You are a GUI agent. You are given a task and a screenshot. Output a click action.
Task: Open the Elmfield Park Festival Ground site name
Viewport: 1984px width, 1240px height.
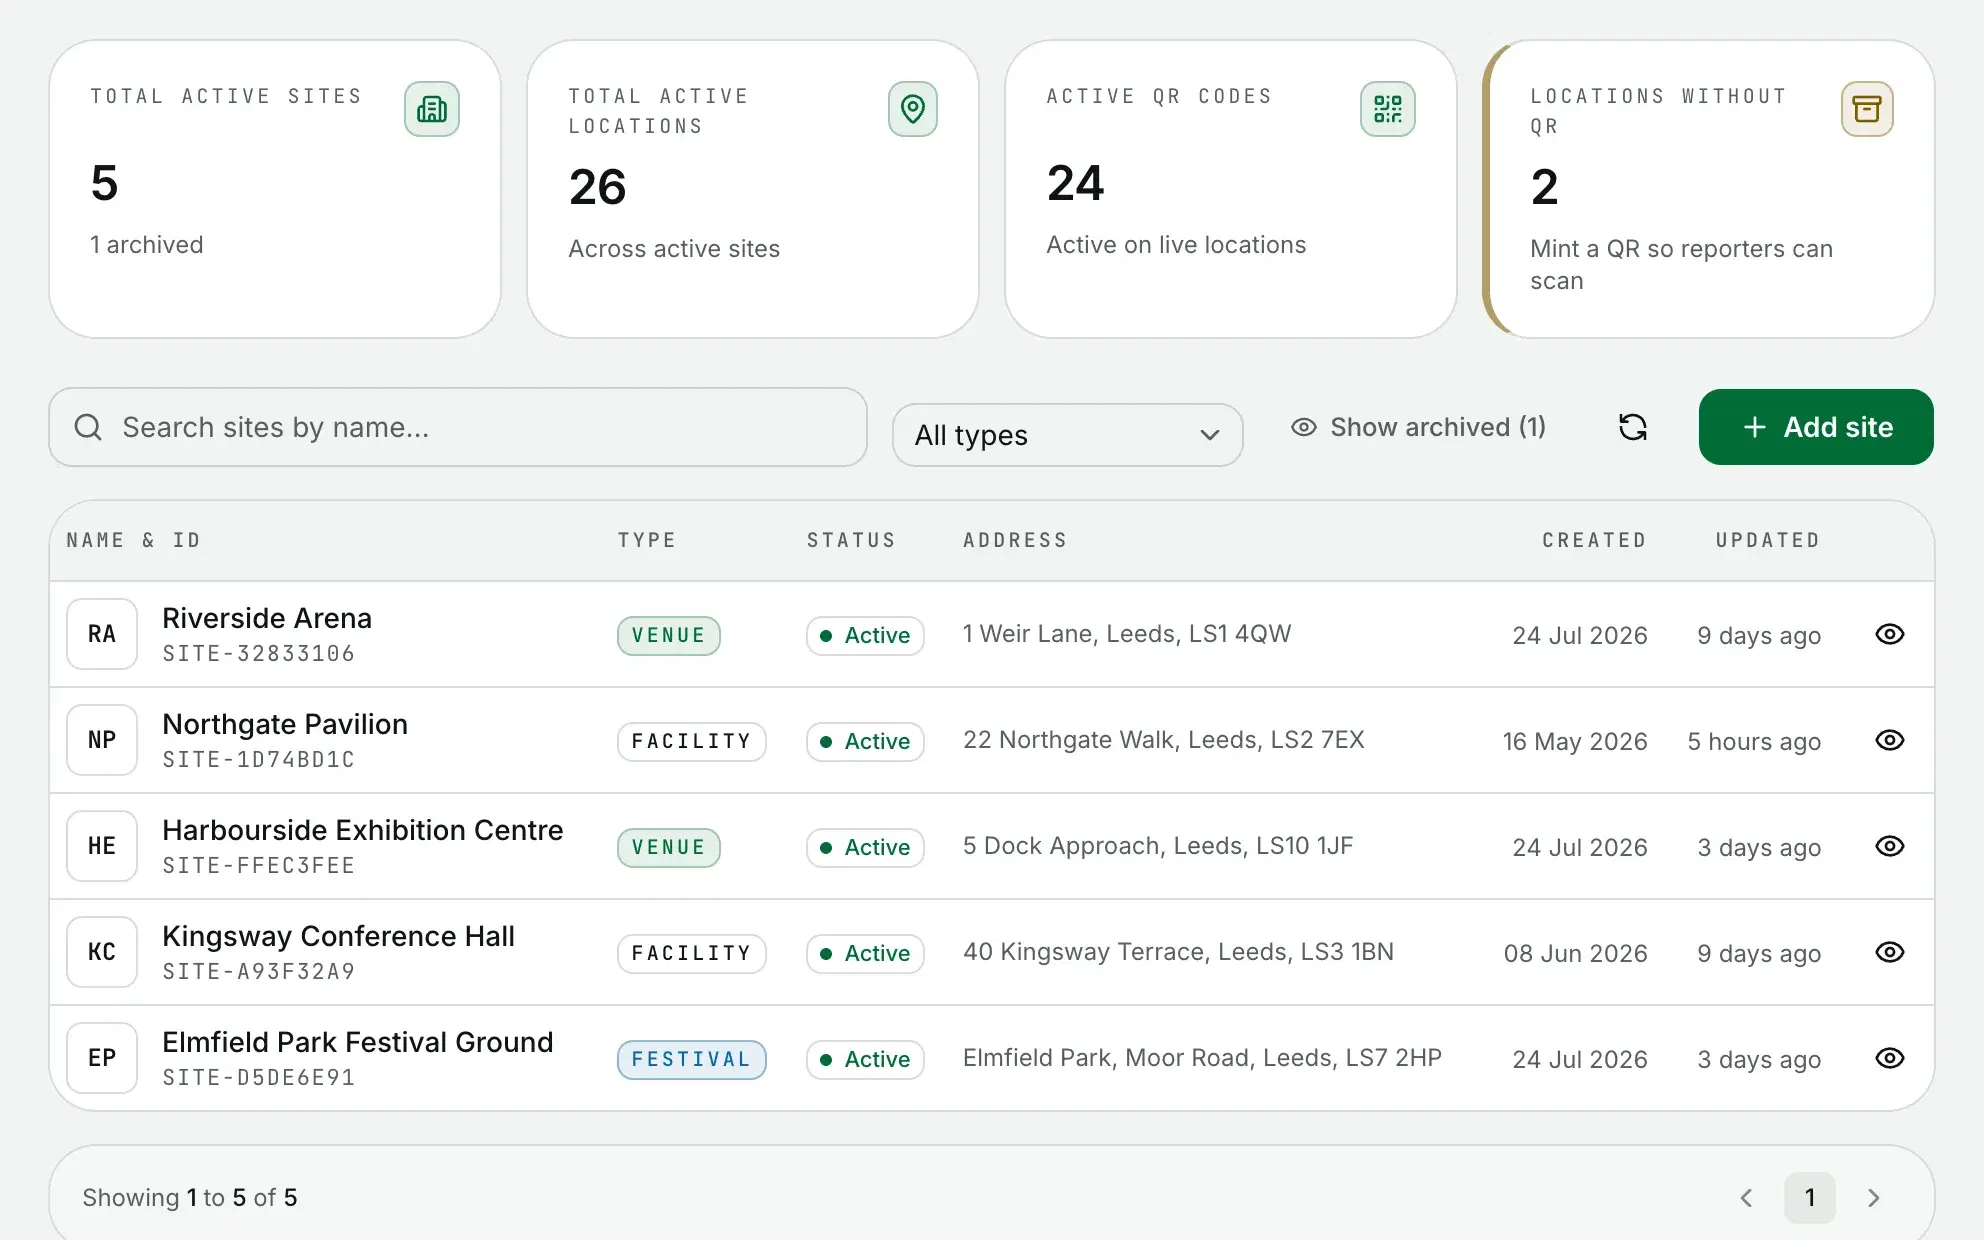358,1042
